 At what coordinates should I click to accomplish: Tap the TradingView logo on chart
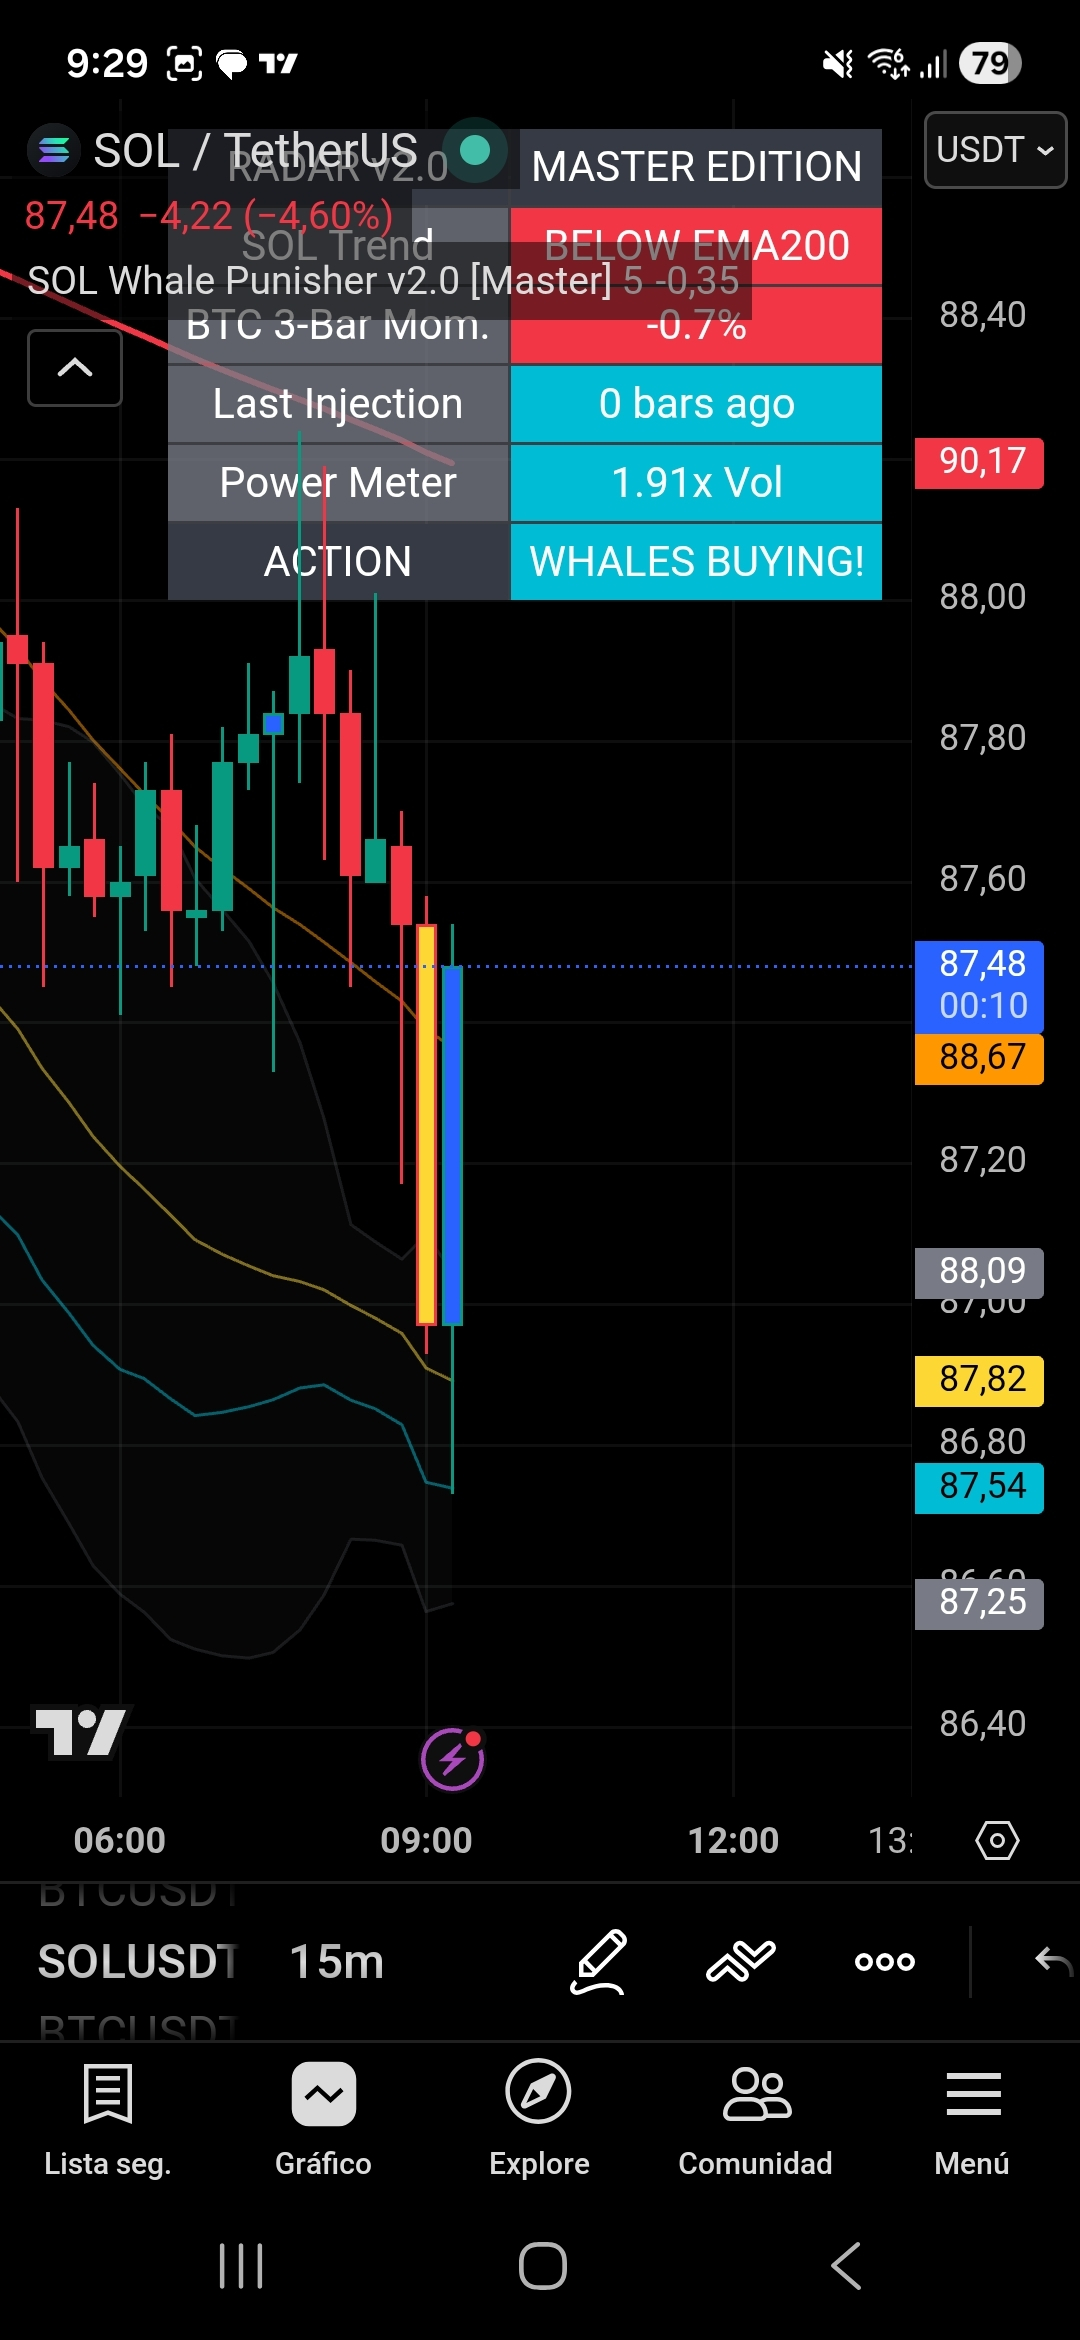point(81,1733)
